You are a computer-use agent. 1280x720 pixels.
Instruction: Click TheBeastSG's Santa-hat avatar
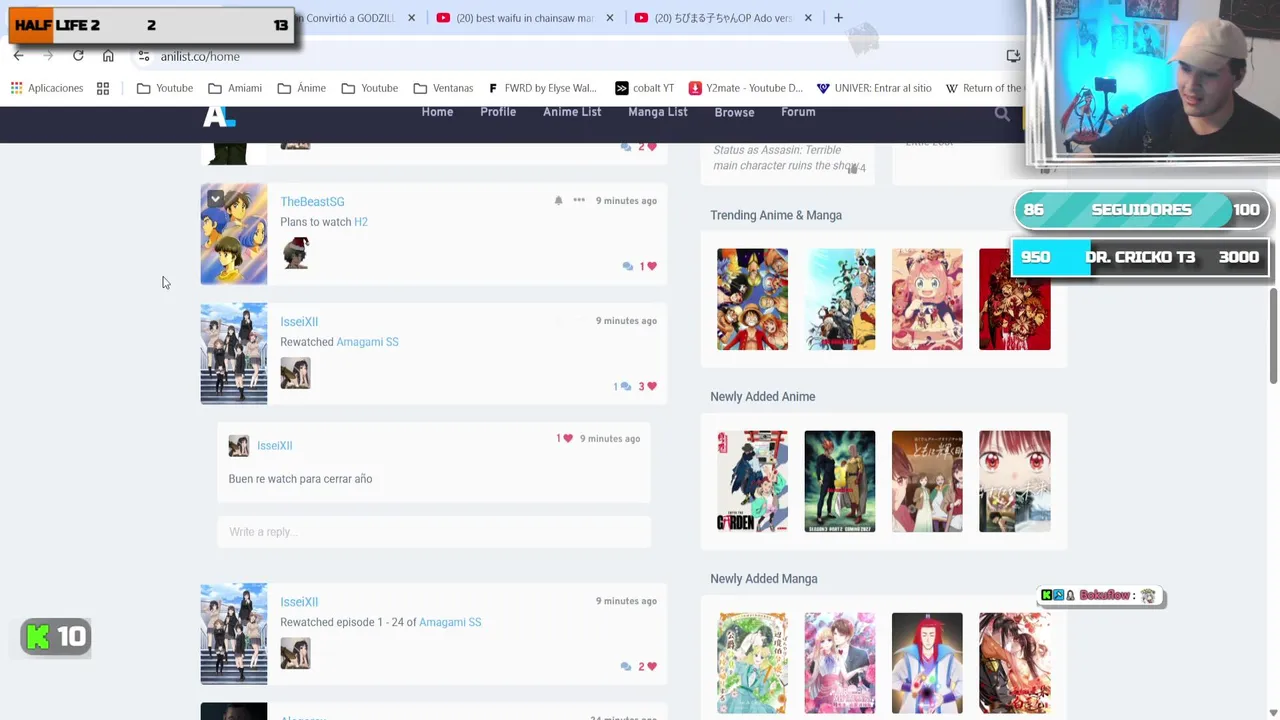click(x=295, y=253)
